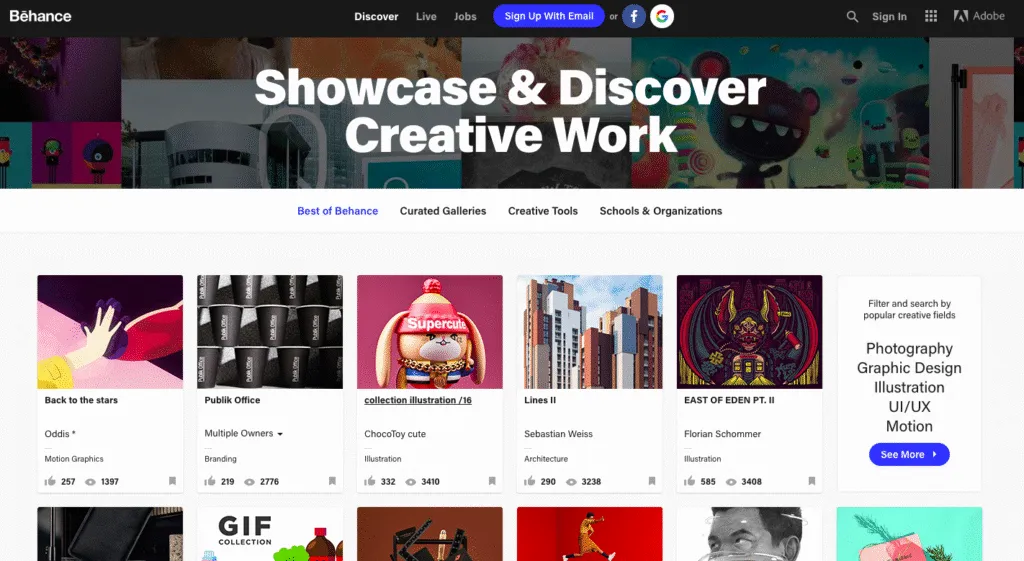1024x561 pixels.
Task: Open Back to the stars thumbnail
Action: click(110, 332)
